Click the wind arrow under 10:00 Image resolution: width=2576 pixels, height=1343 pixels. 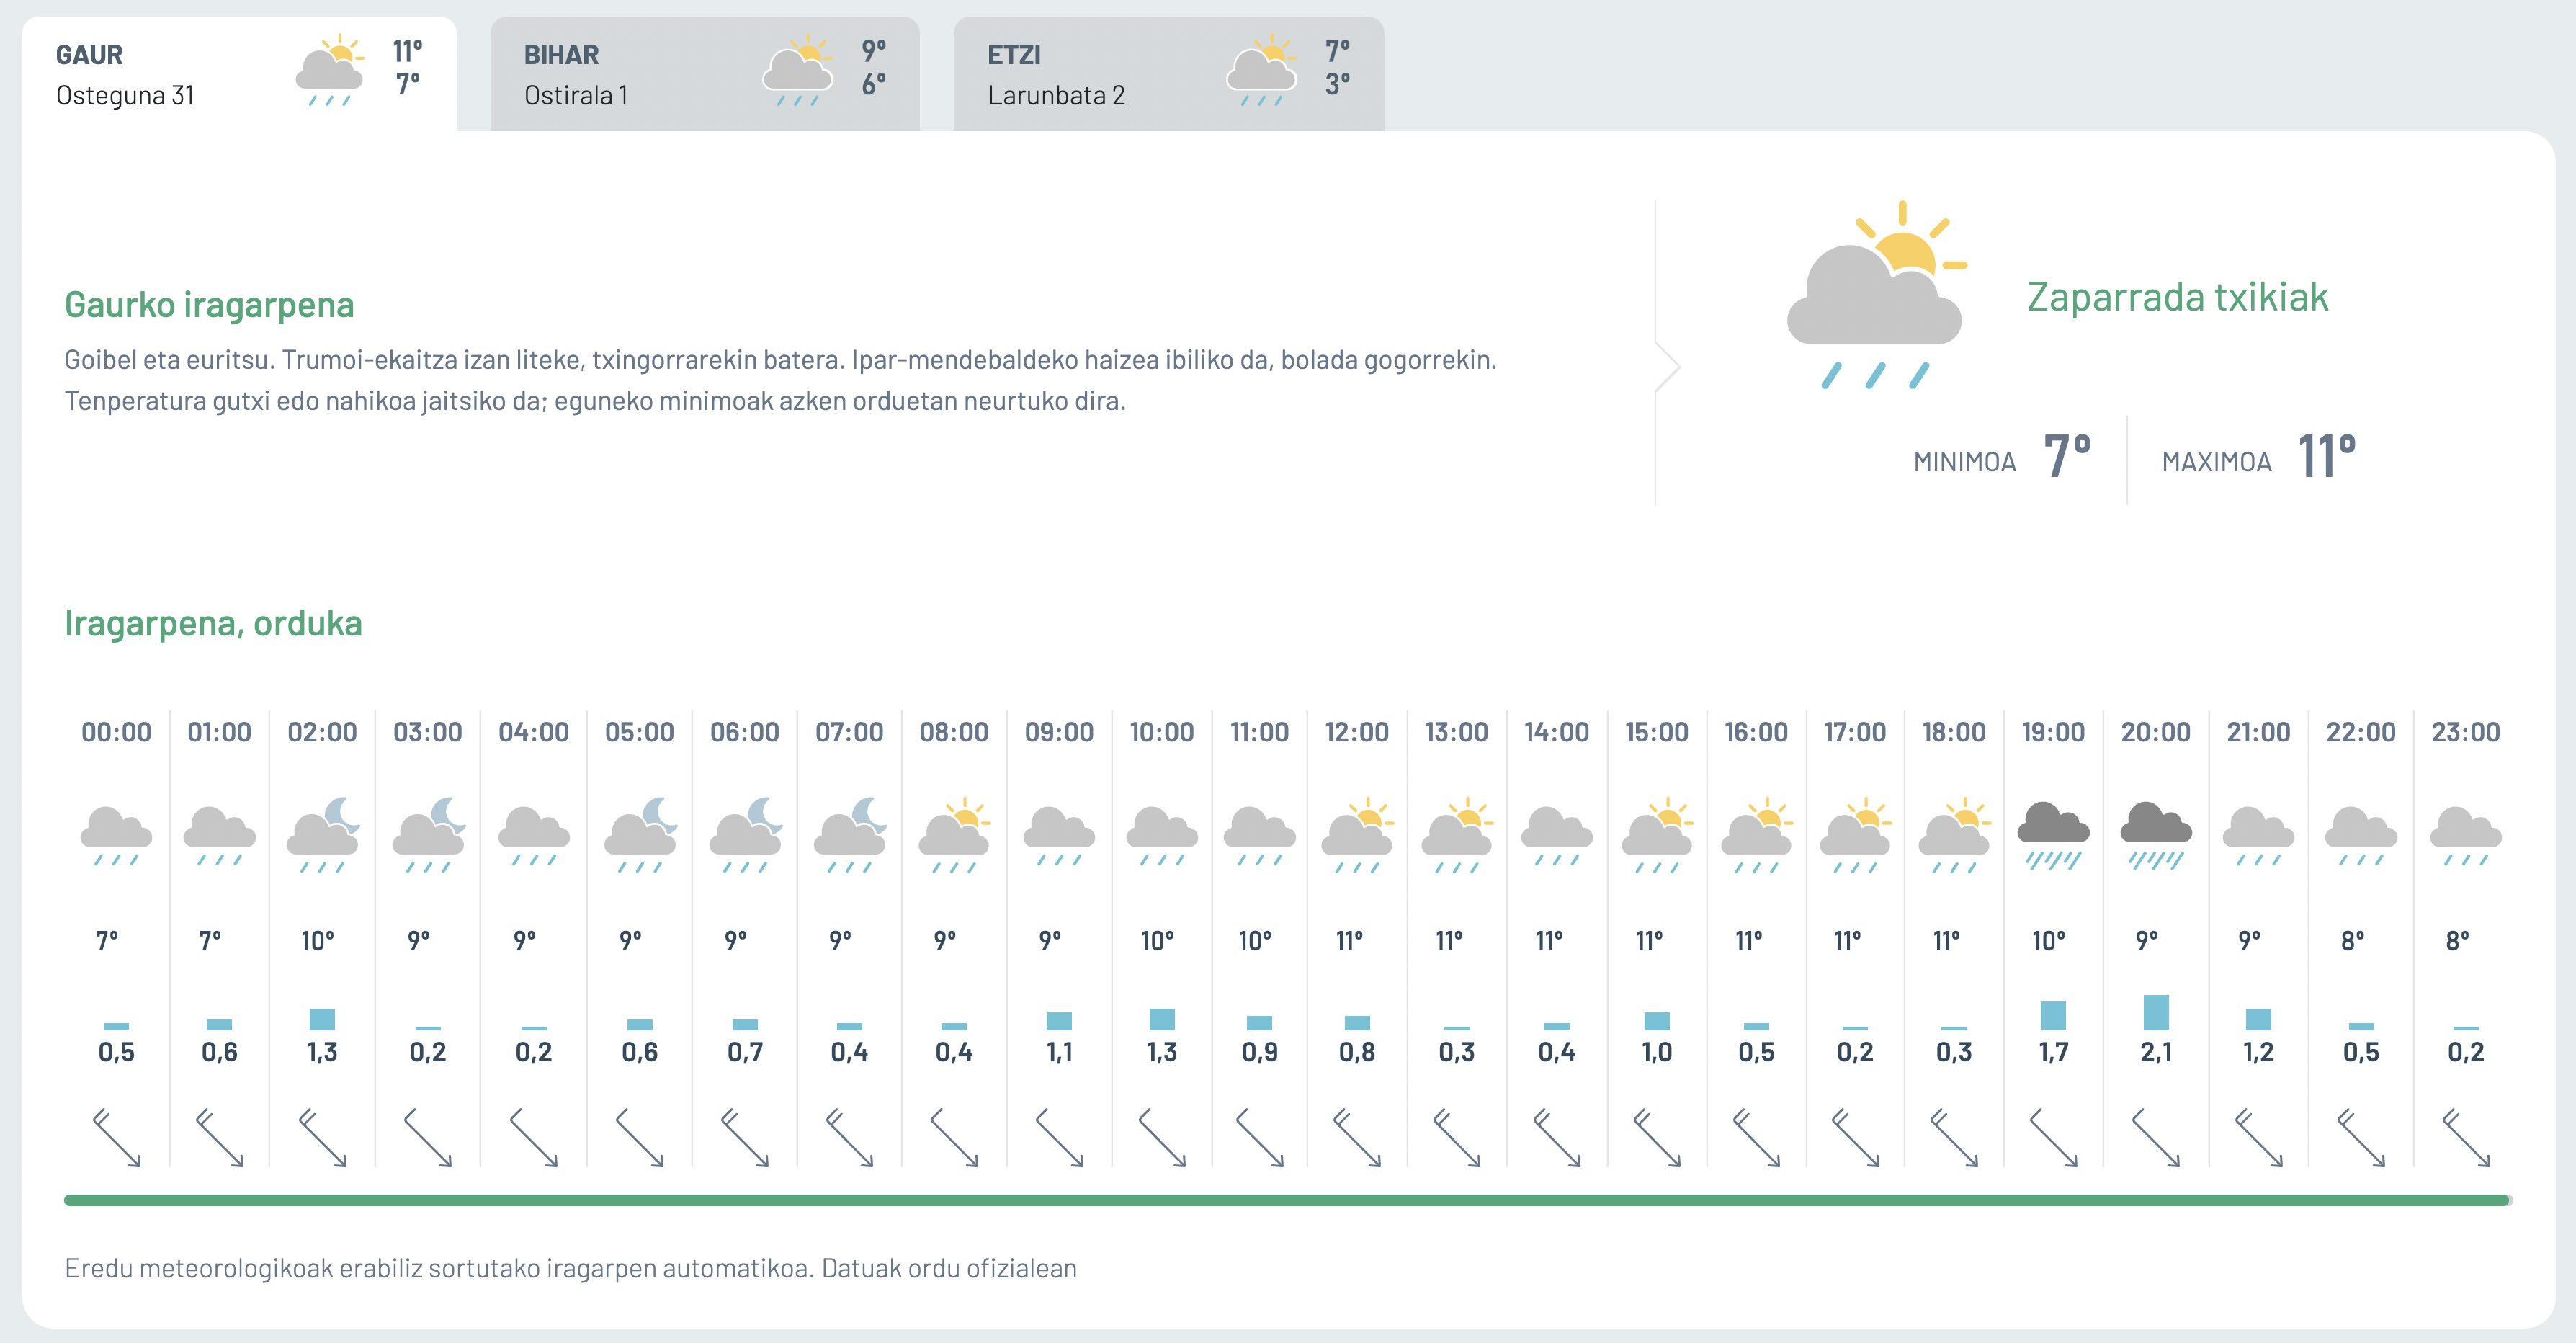(x=1162, y=1137)
